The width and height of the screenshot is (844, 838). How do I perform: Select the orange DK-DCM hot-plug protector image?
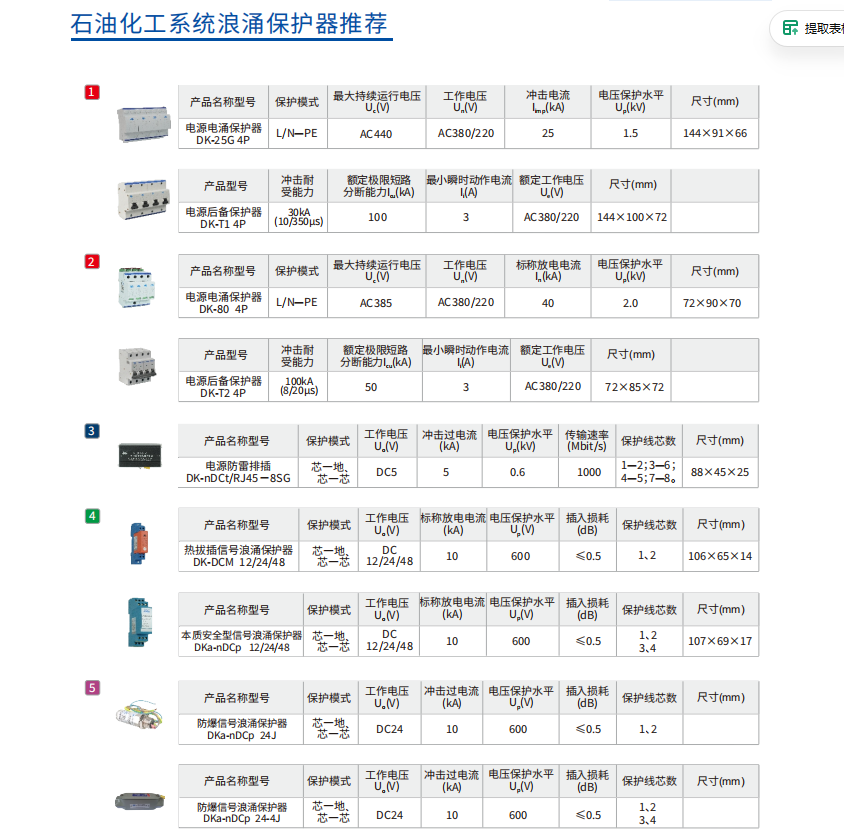(x=139, y=544)
